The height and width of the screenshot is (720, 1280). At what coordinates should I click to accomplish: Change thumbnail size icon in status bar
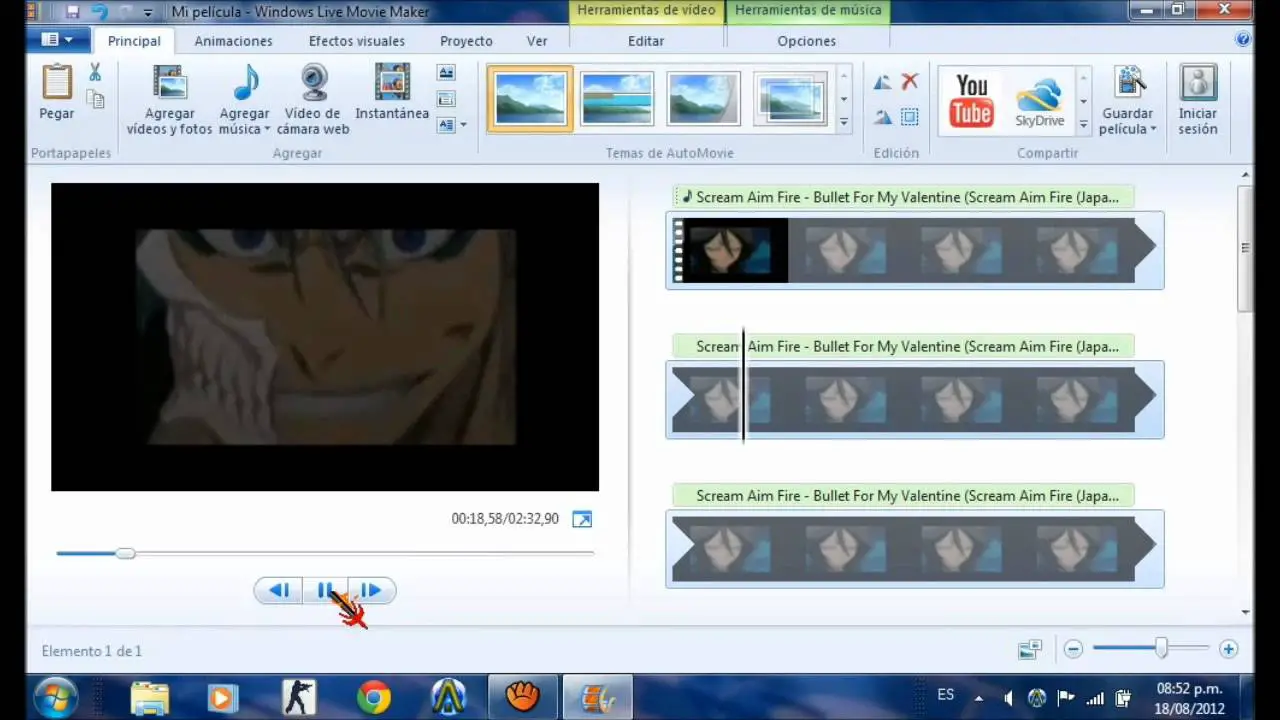[x=1030, y=650]
